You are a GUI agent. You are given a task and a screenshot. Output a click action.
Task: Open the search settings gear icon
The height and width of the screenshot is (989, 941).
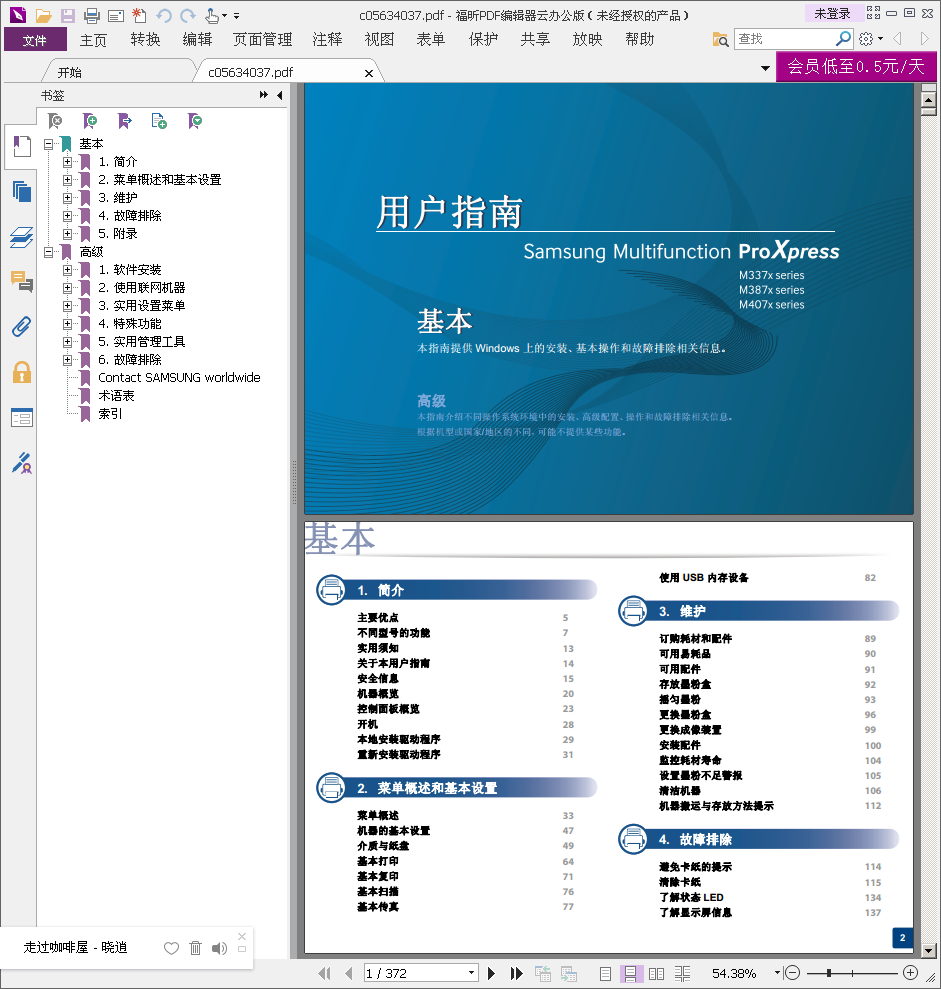click(866, 39)
